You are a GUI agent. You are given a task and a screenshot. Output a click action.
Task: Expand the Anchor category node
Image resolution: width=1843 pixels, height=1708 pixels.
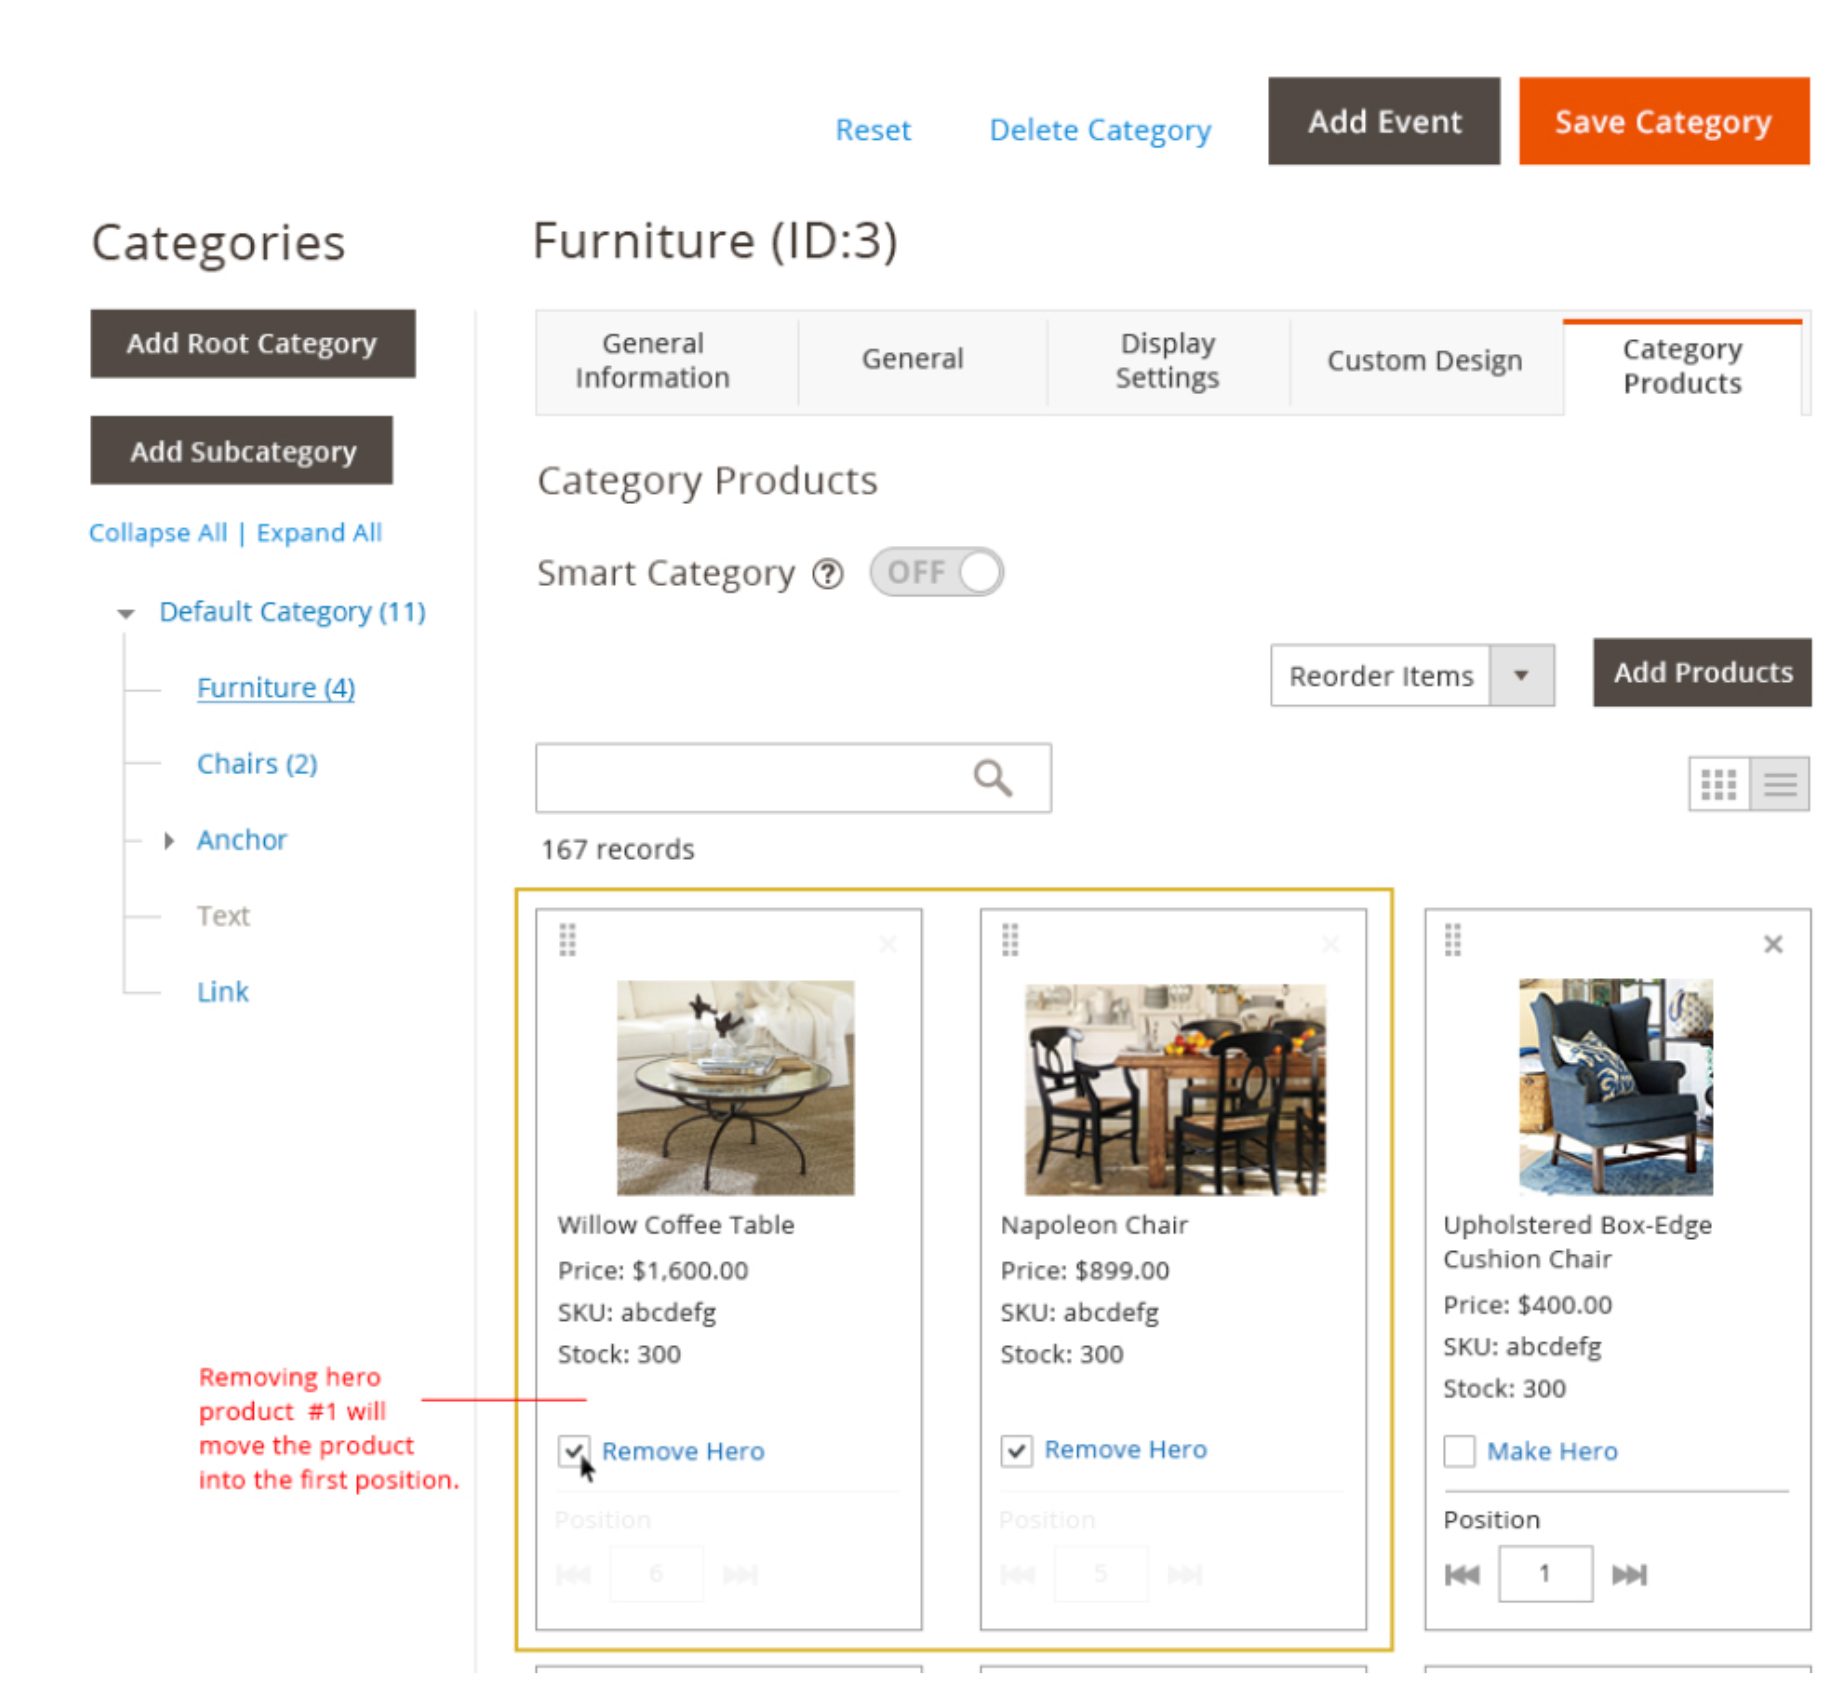point(169,841)
